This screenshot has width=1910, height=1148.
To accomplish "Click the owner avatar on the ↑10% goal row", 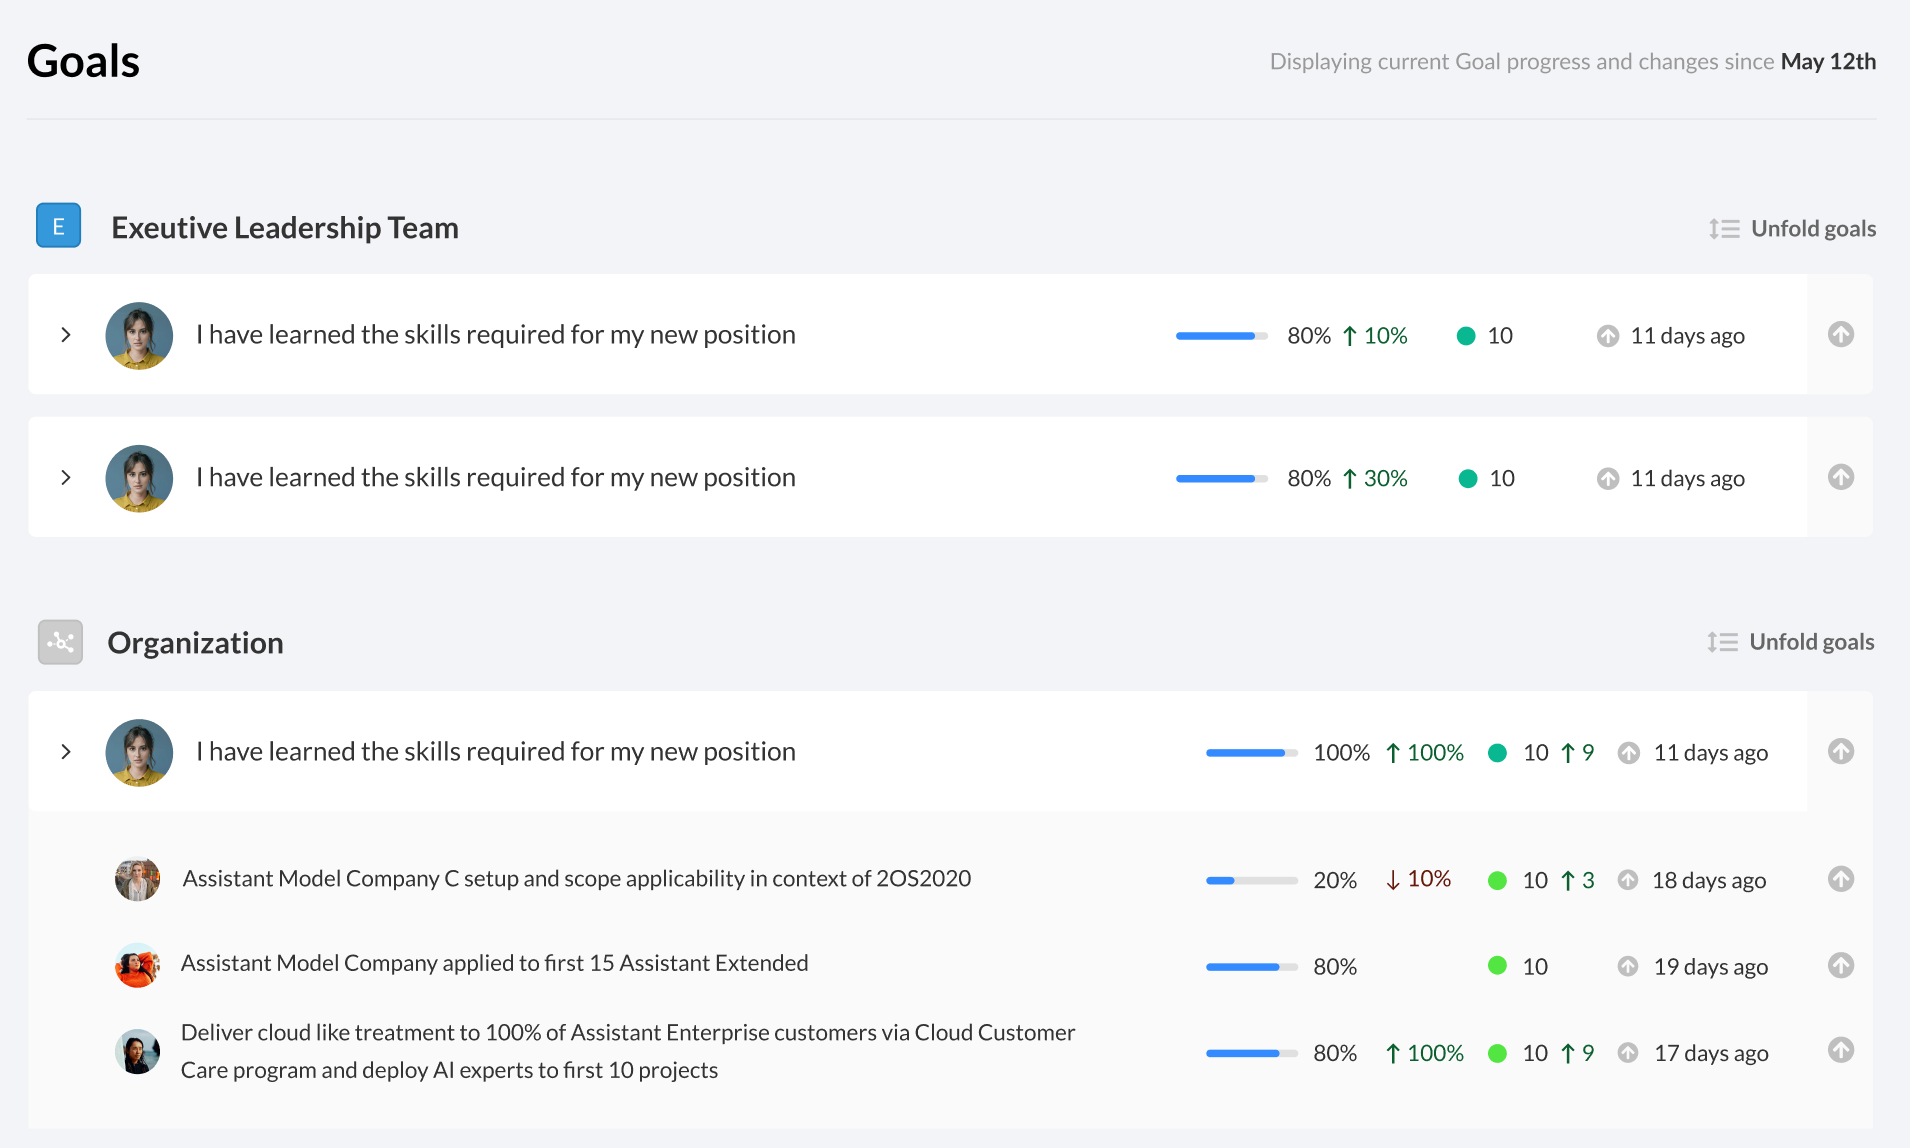I will [x=139, y=335].
